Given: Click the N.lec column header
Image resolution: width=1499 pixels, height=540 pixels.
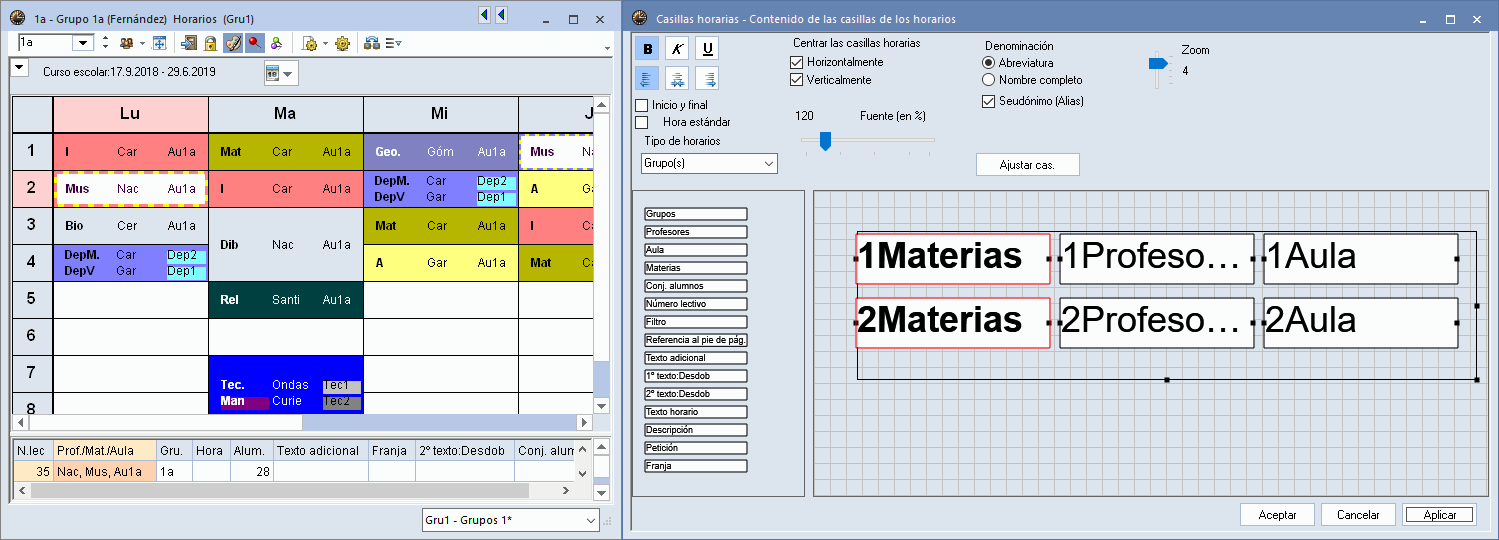Looking at the screenshot, I should (33, 451).
